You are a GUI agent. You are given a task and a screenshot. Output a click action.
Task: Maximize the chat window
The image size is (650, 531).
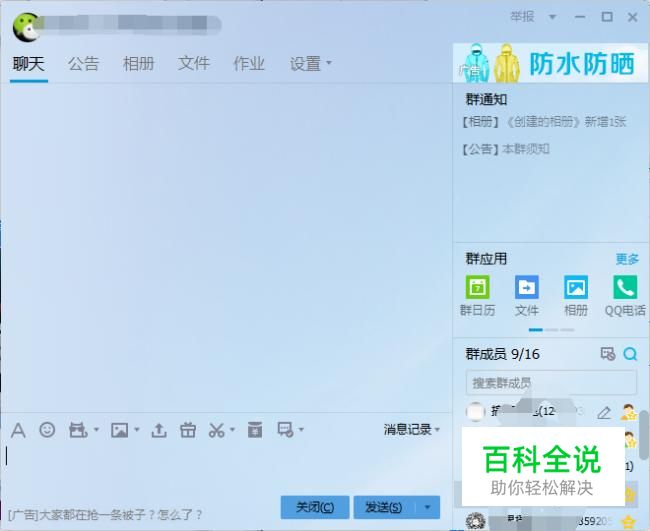coord(607,17)
